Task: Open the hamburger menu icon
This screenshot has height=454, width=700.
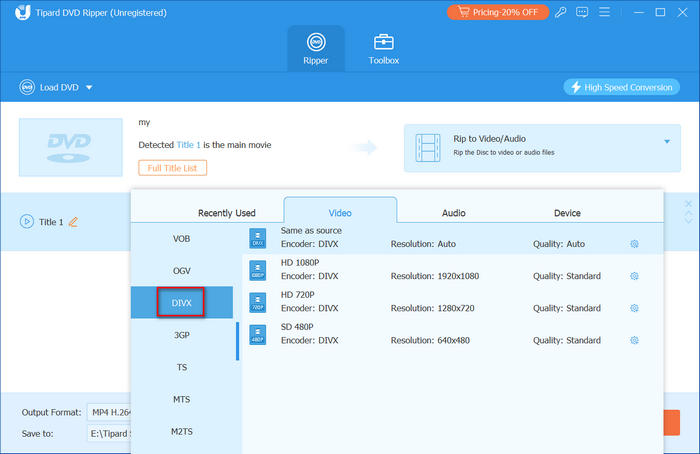Action: click(604, 12)
